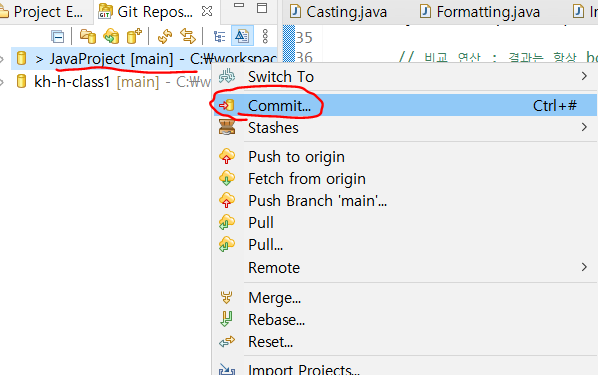Choose Commit... from the context menu
Viewport: 598px width, 375px height.
(x=405, y=105)
